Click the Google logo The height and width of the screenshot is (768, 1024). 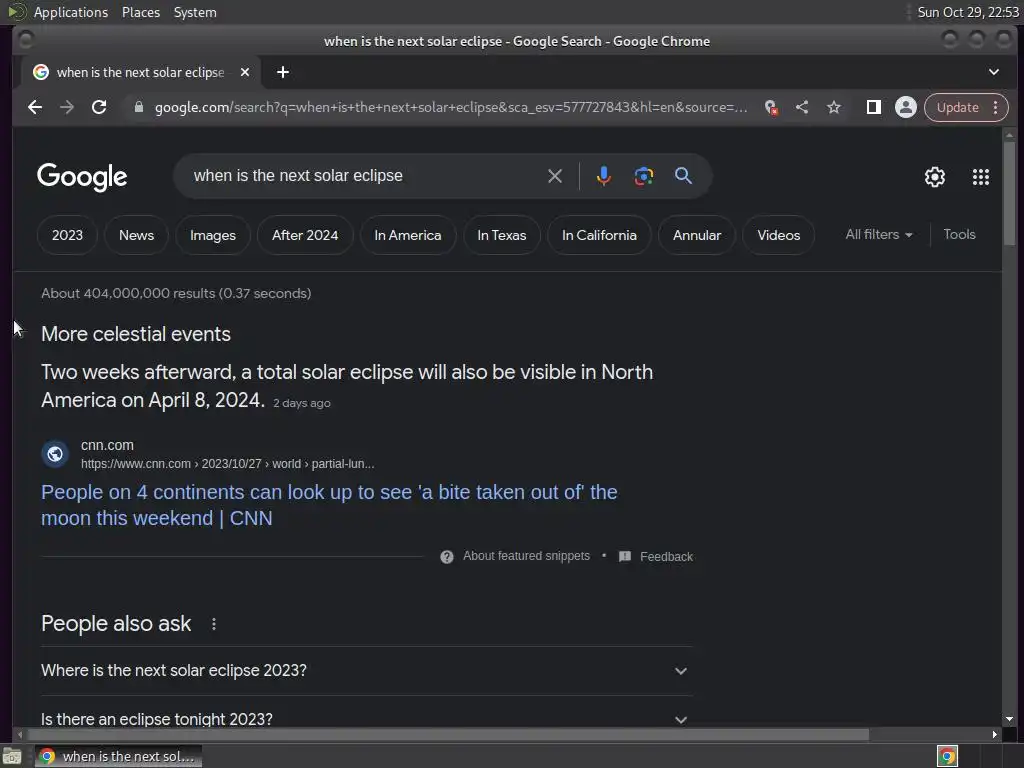[x=82, y=176]
